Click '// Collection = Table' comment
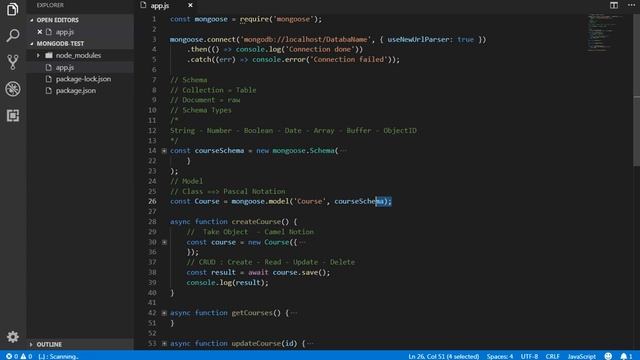The width and height of the screenshot is (640, 360). point(213,90)
